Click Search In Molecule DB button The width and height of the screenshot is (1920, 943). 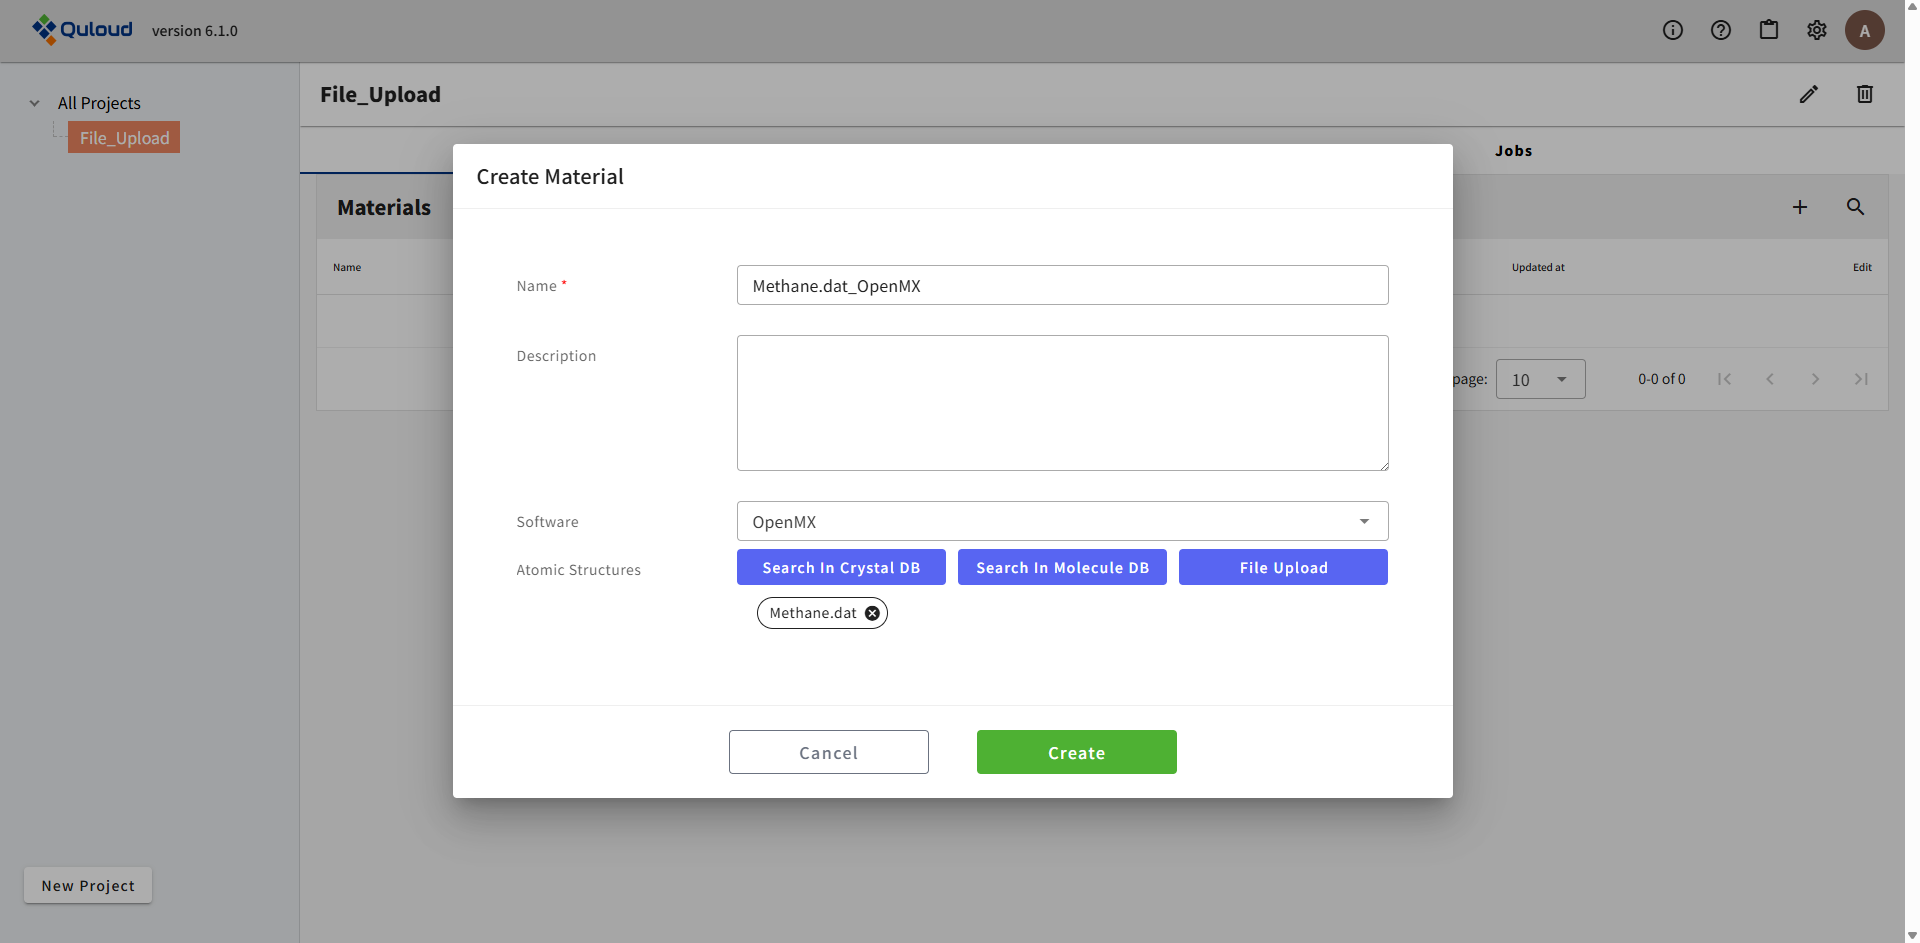1062,567
